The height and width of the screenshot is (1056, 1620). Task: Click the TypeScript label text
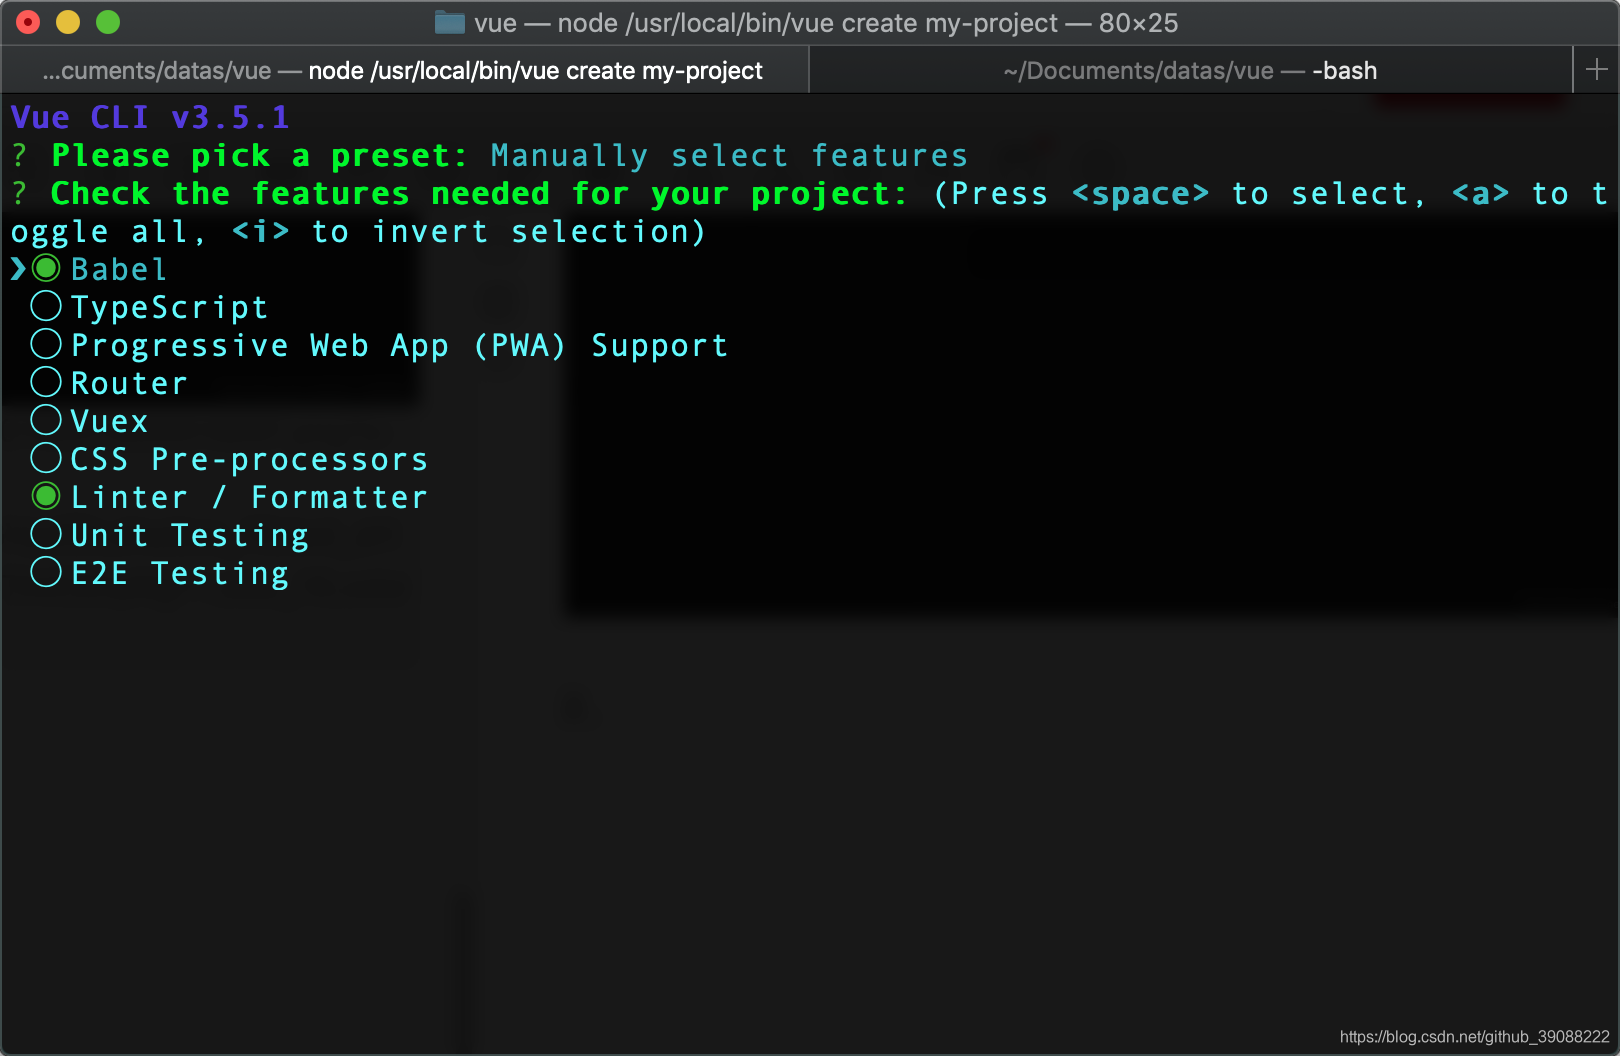tap(169, 308)
